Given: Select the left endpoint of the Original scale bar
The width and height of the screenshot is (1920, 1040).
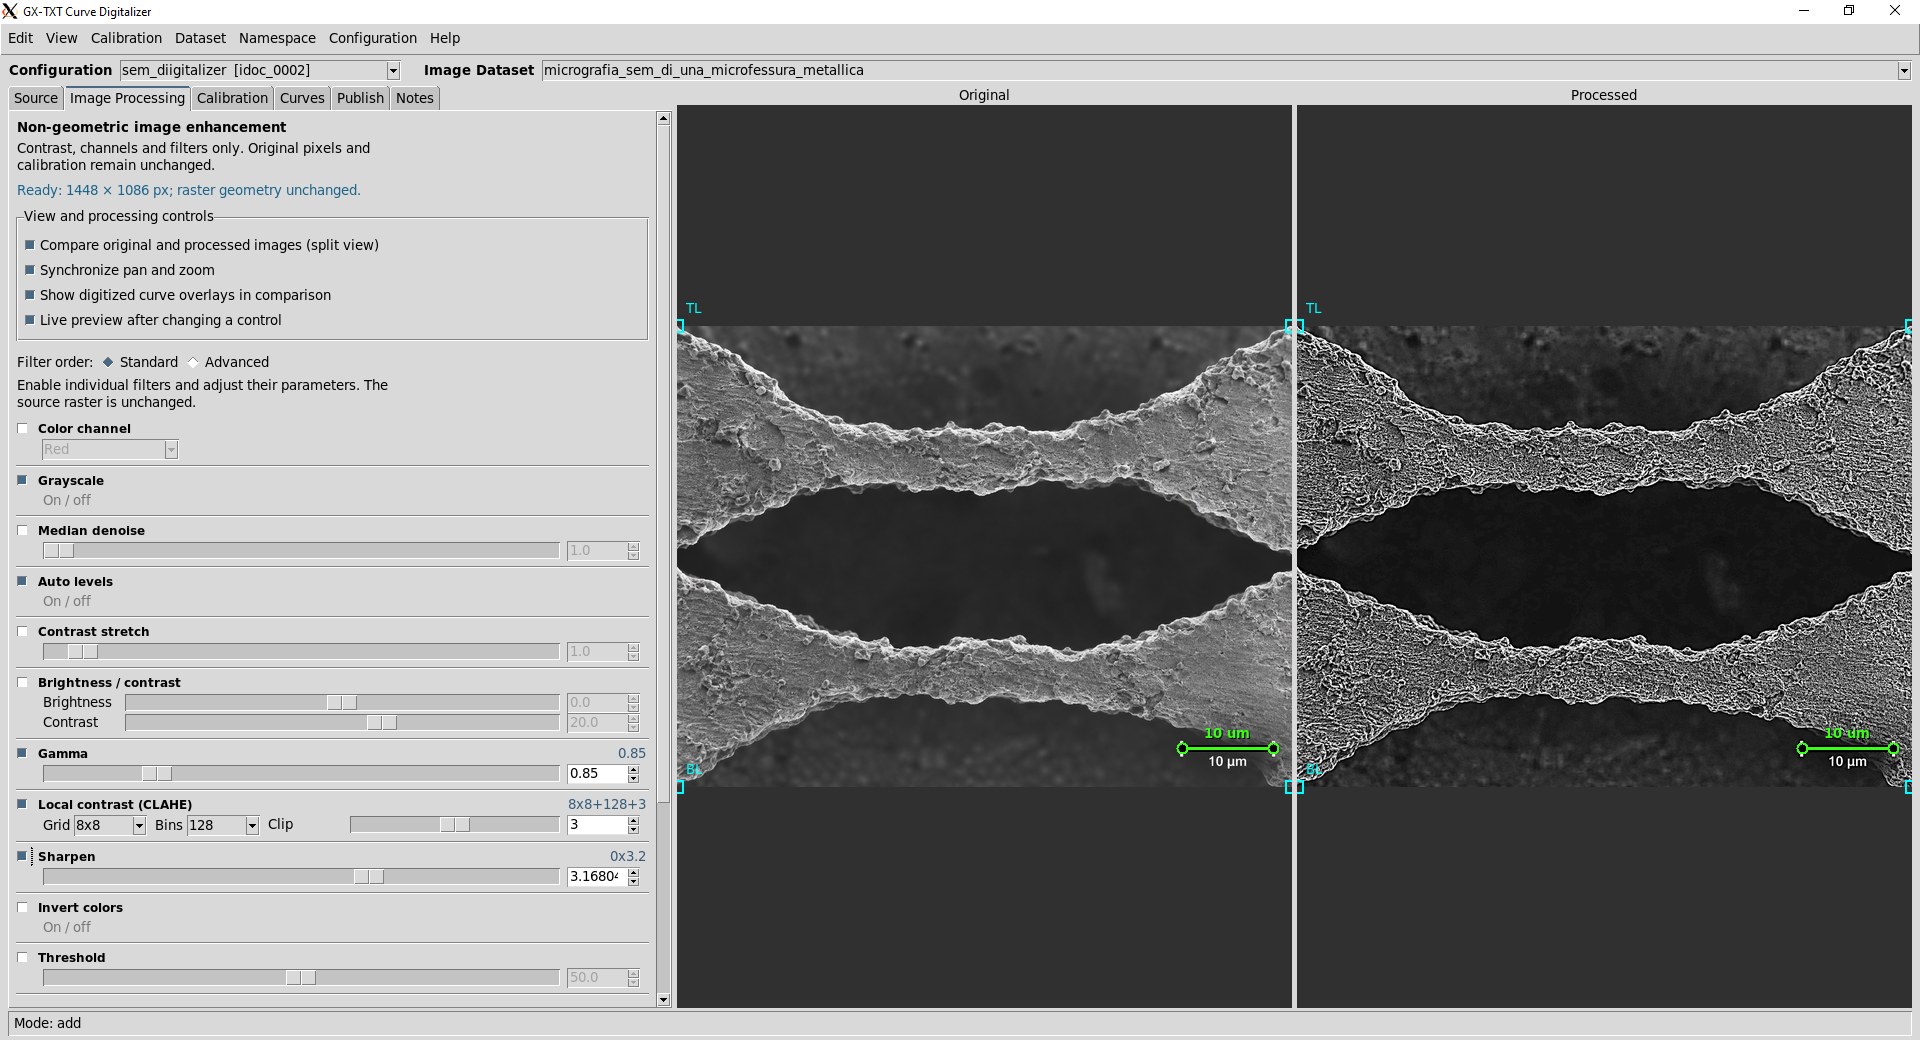Looking at the screenshot, I should tap(1182, 748).
